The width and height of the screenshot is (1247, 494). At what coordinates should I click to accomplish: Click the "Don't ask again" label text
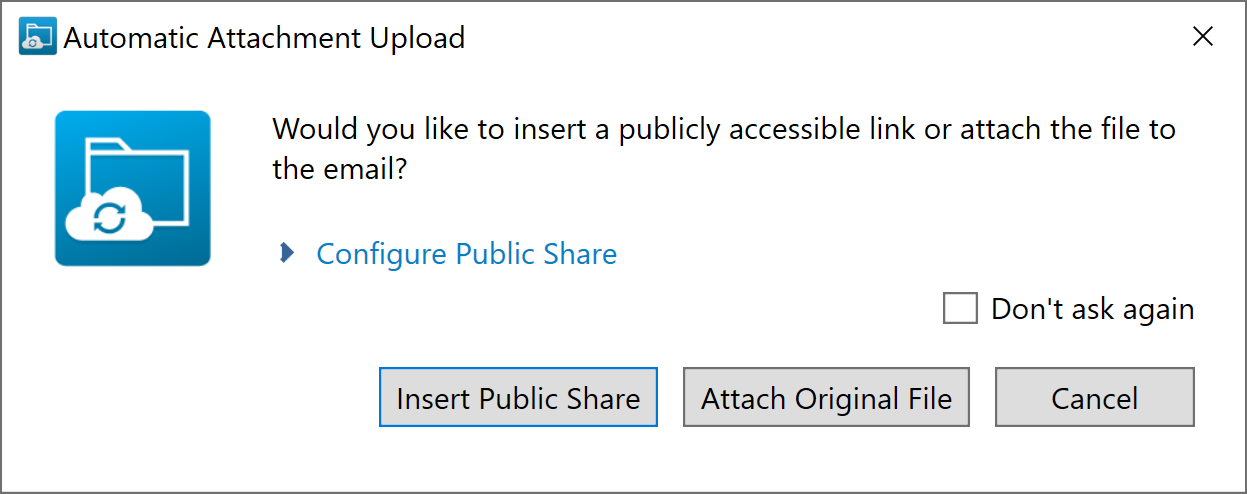pos(1092,309)
